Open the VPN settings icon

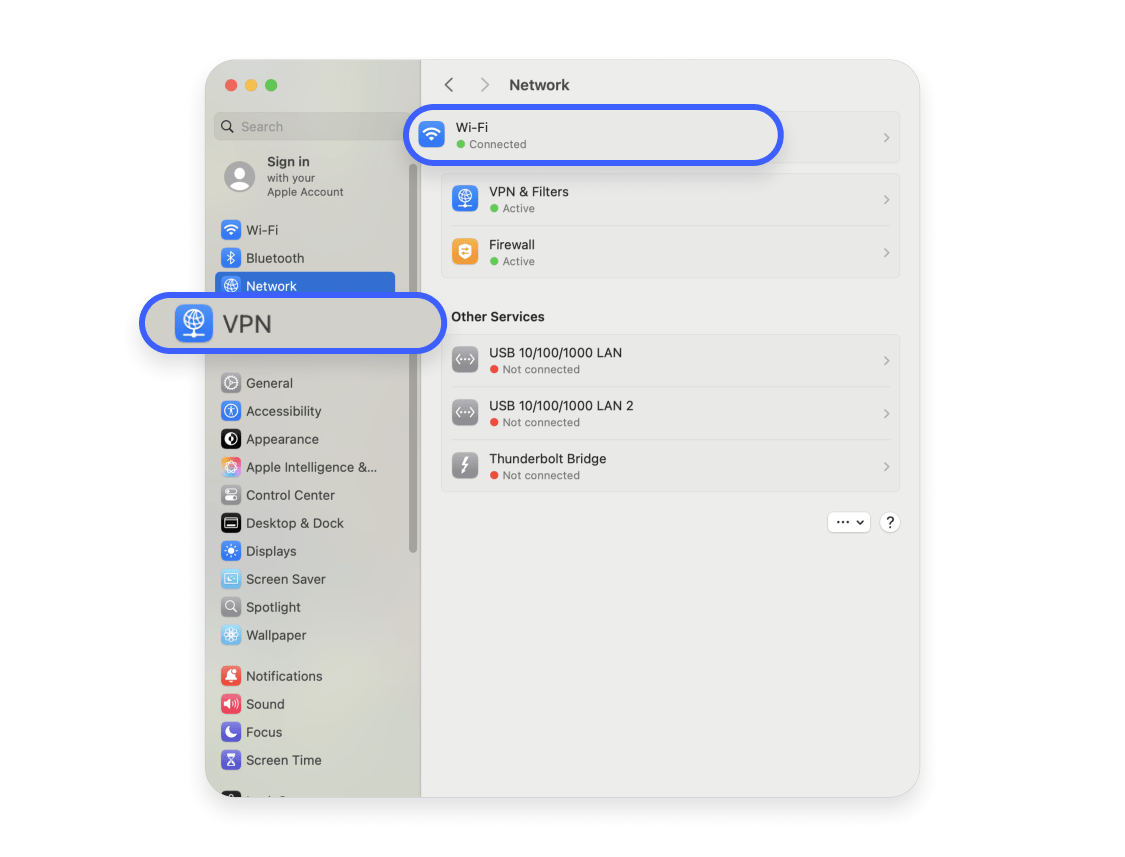193,322
